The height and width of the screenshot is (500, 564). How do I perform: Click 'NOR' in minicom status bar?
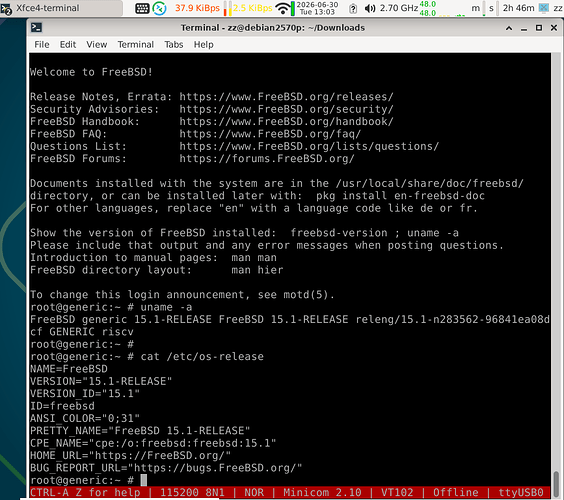(x=254, y=492)
